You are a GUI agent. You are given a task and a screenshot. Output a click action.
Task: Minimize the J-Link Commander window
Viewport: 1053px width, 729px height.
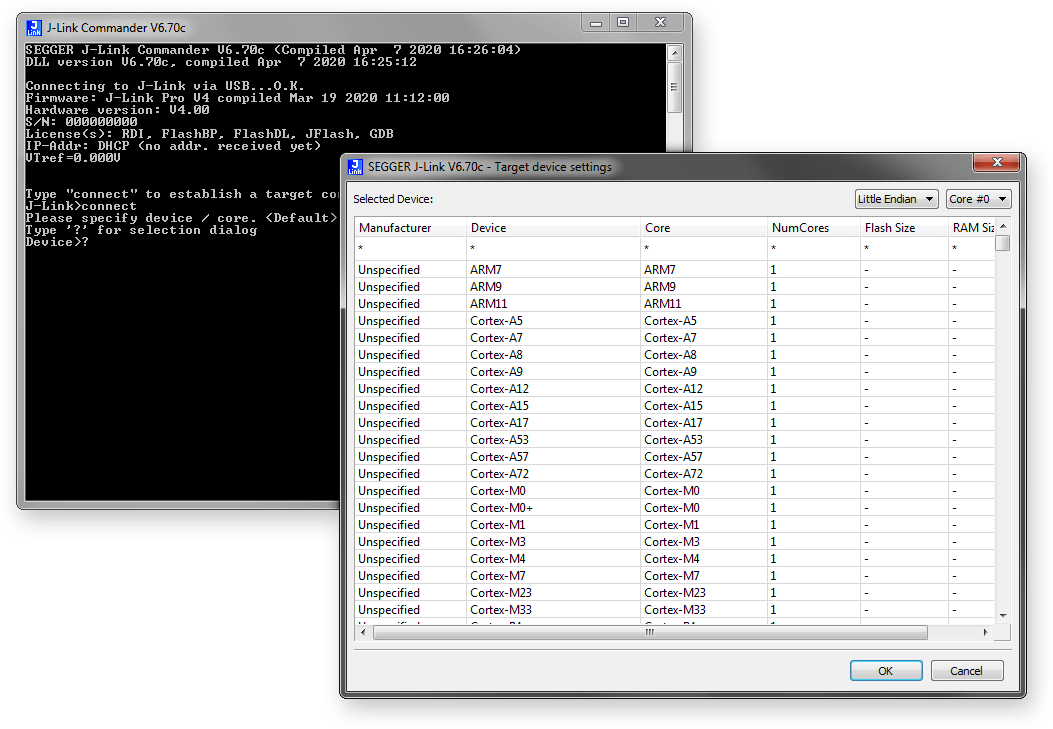(596, 22)
